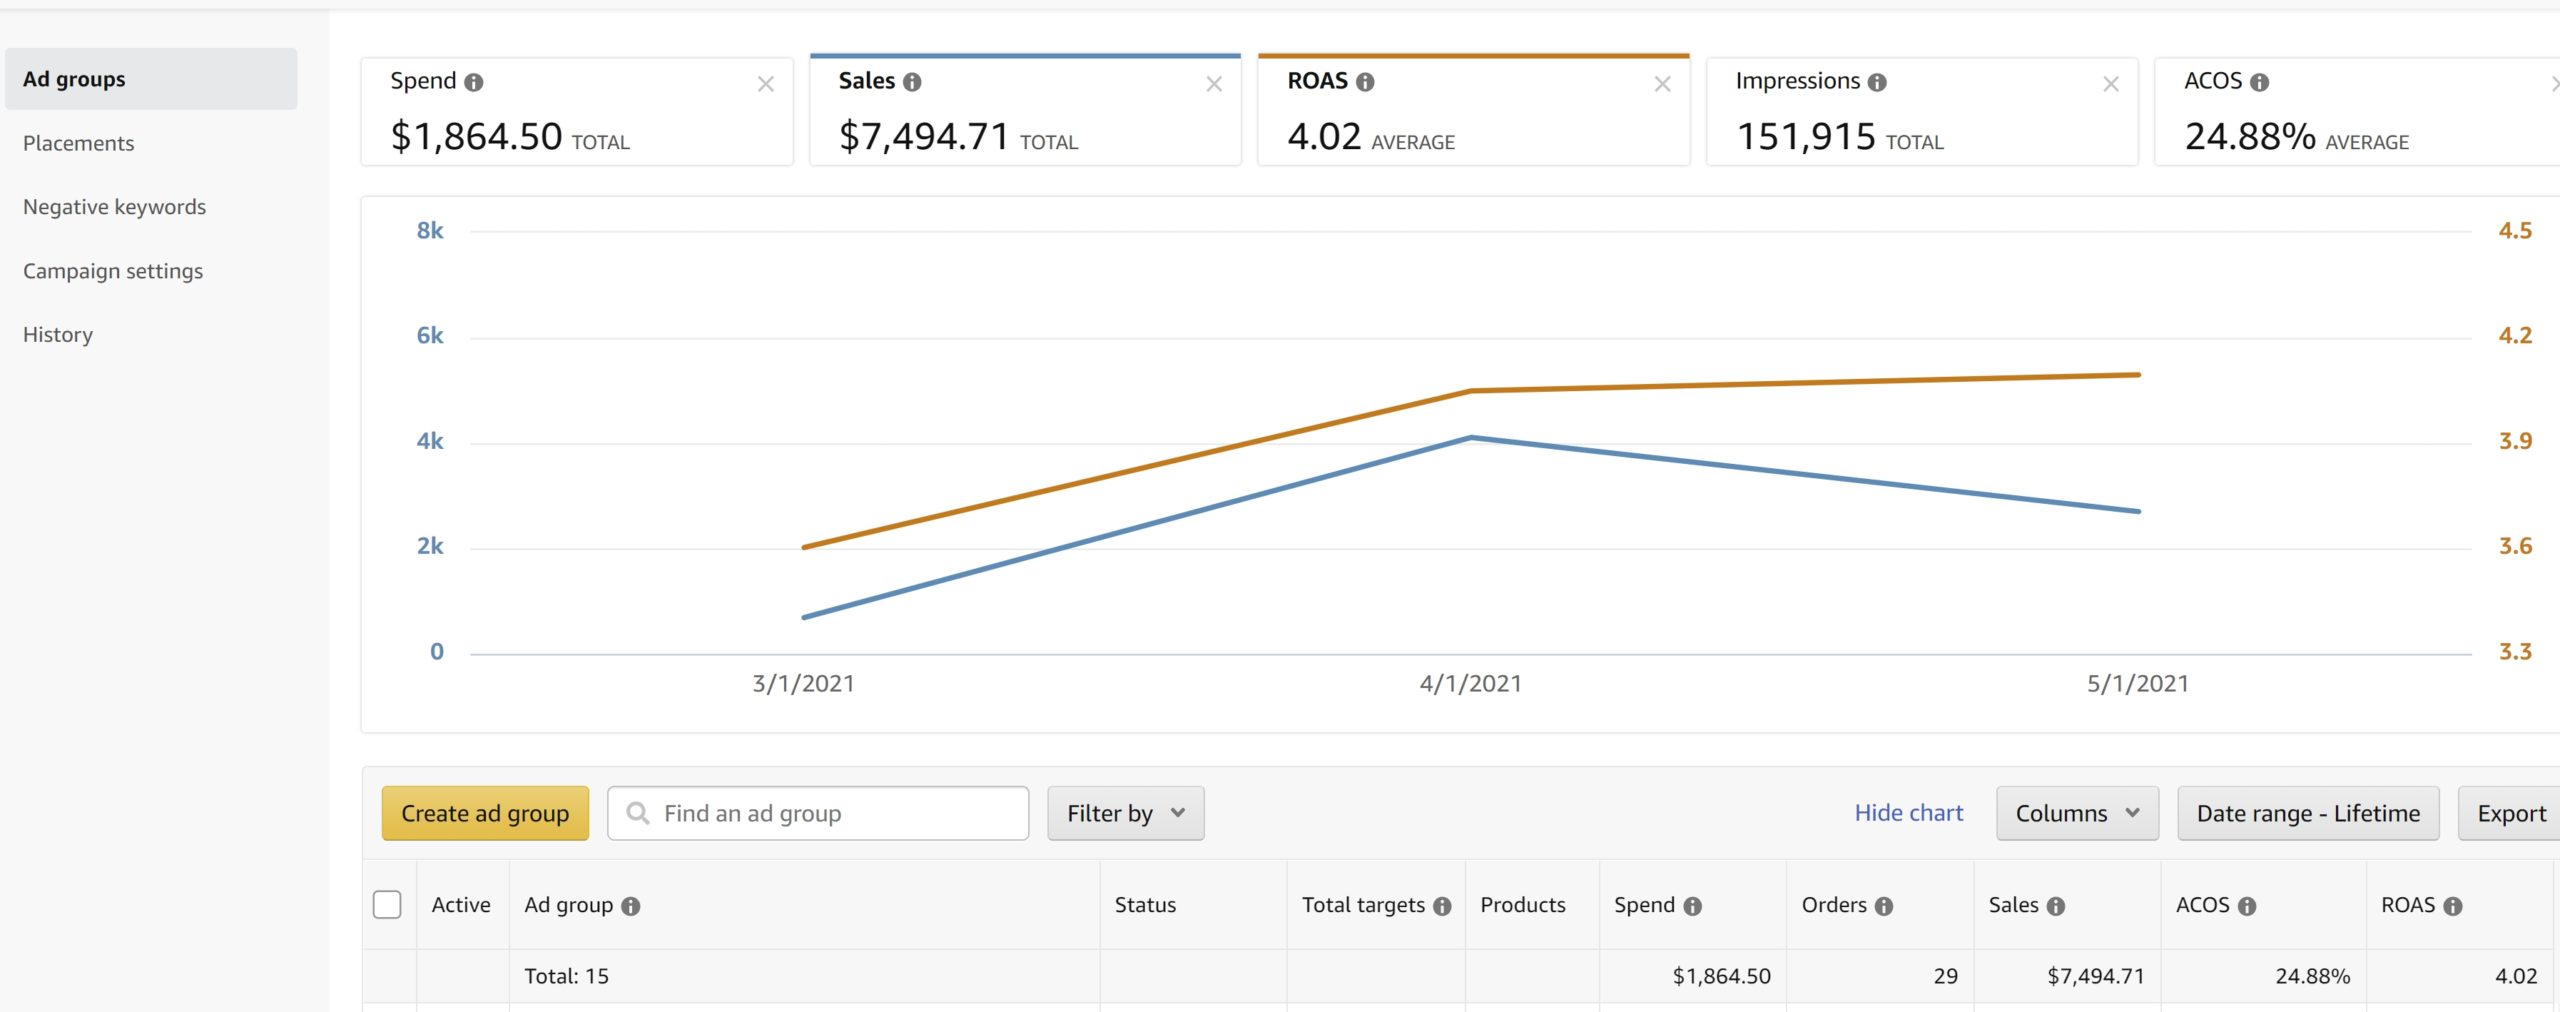The width and height of the screenshot is (2560, 1012).
Task: Click the Impressions info icon
Action: click(x=1877, y=83)
